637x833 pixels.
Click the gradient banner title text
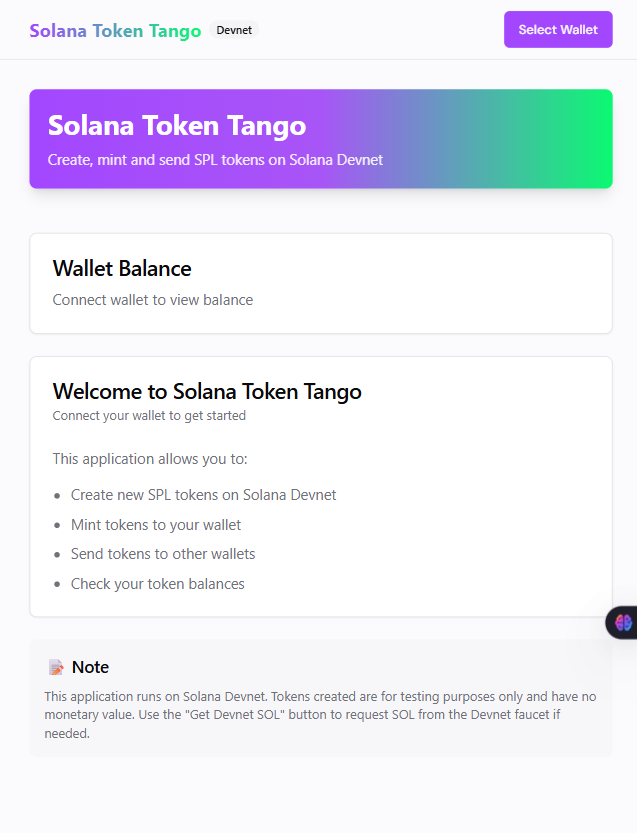[177, 126]
